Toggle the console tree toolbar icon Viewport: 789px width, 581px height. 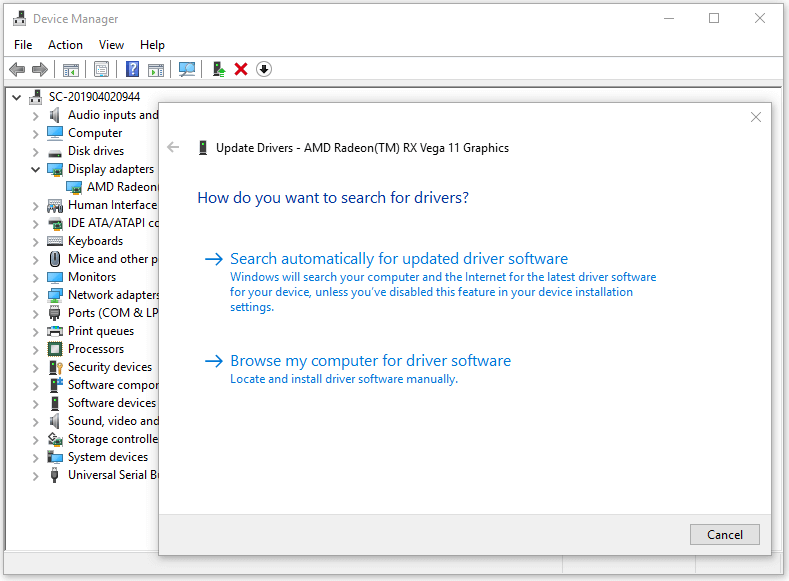click(71, 69)
